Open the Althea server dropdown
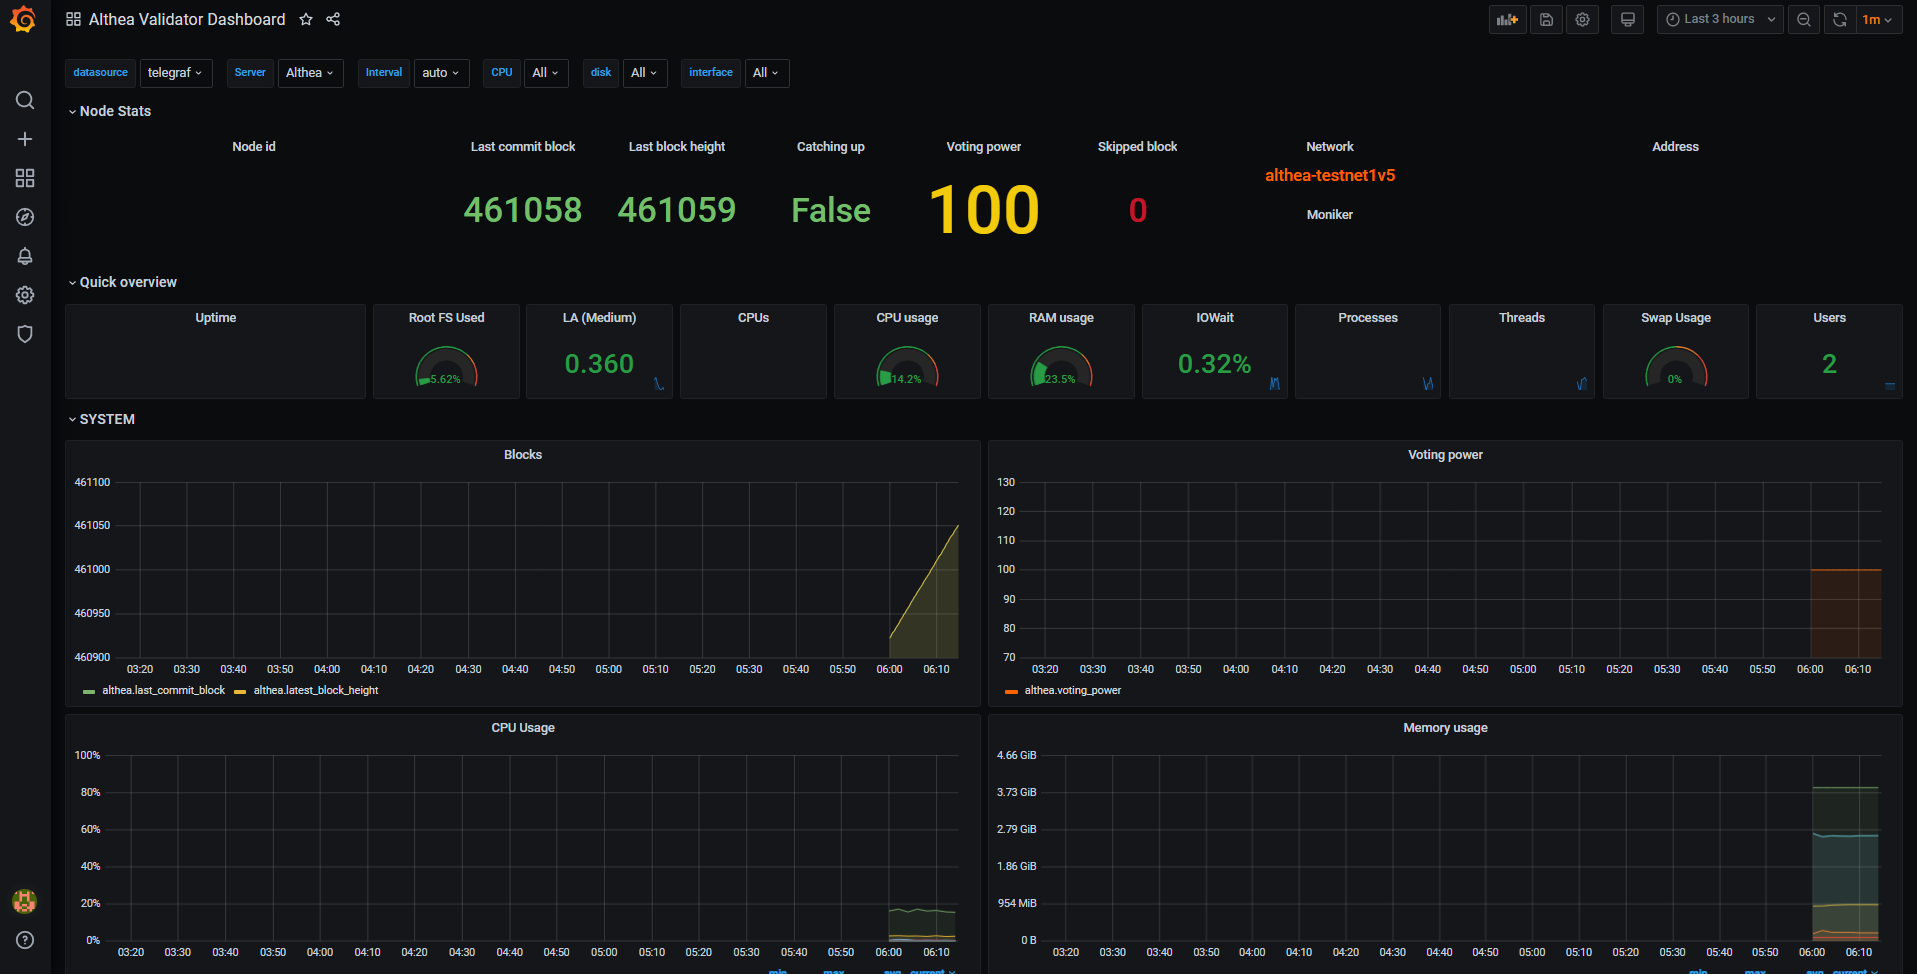The height and width of the screenshot is (974, 1917). point(310,73)
